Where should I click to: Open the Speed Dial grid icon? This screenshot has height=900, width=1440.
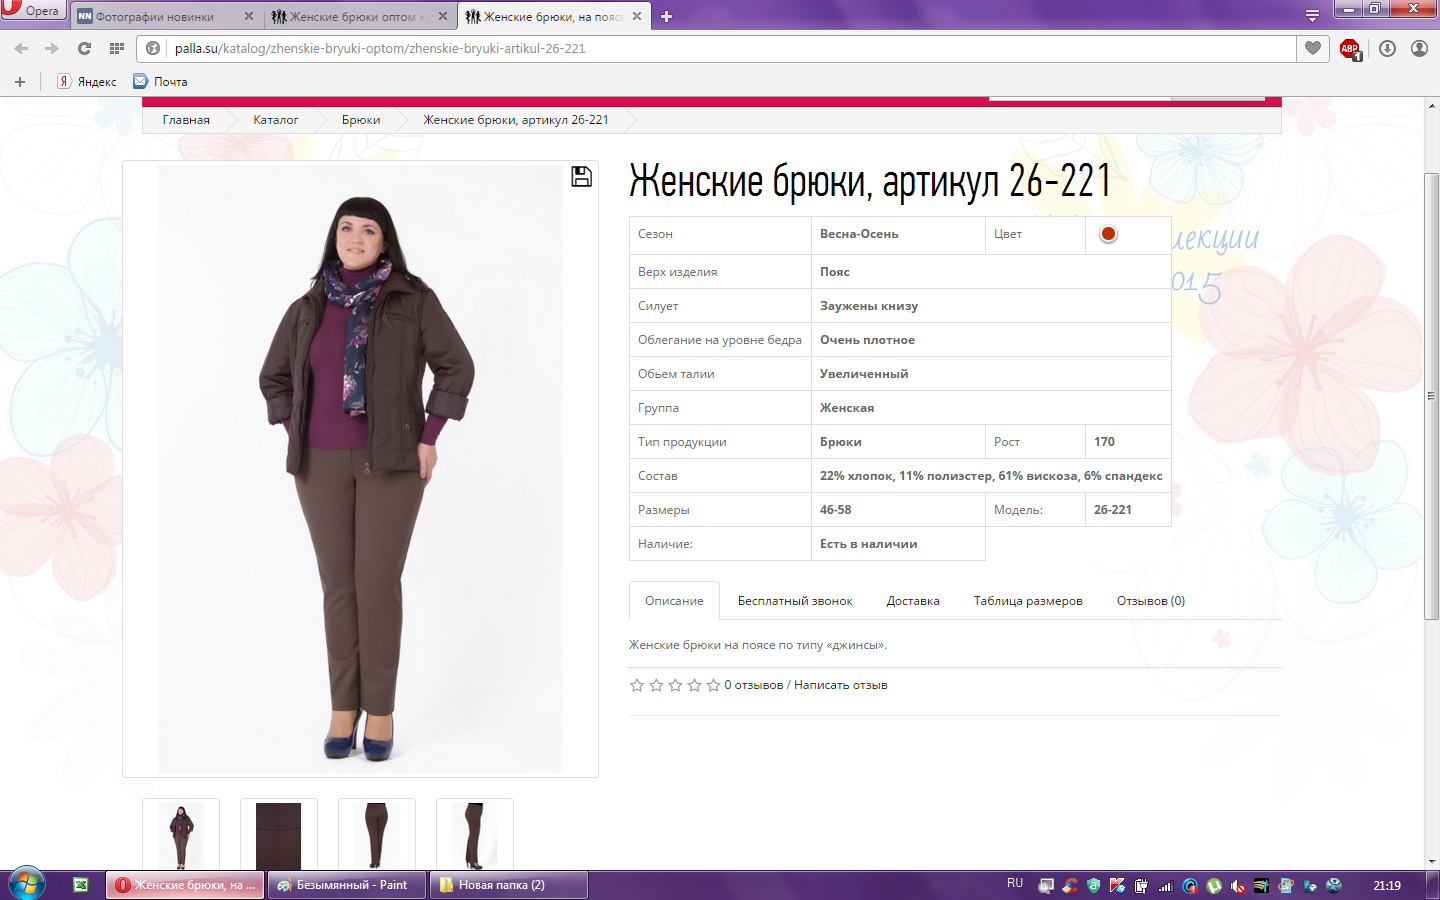pyautogui.click(x=116, y=48)
